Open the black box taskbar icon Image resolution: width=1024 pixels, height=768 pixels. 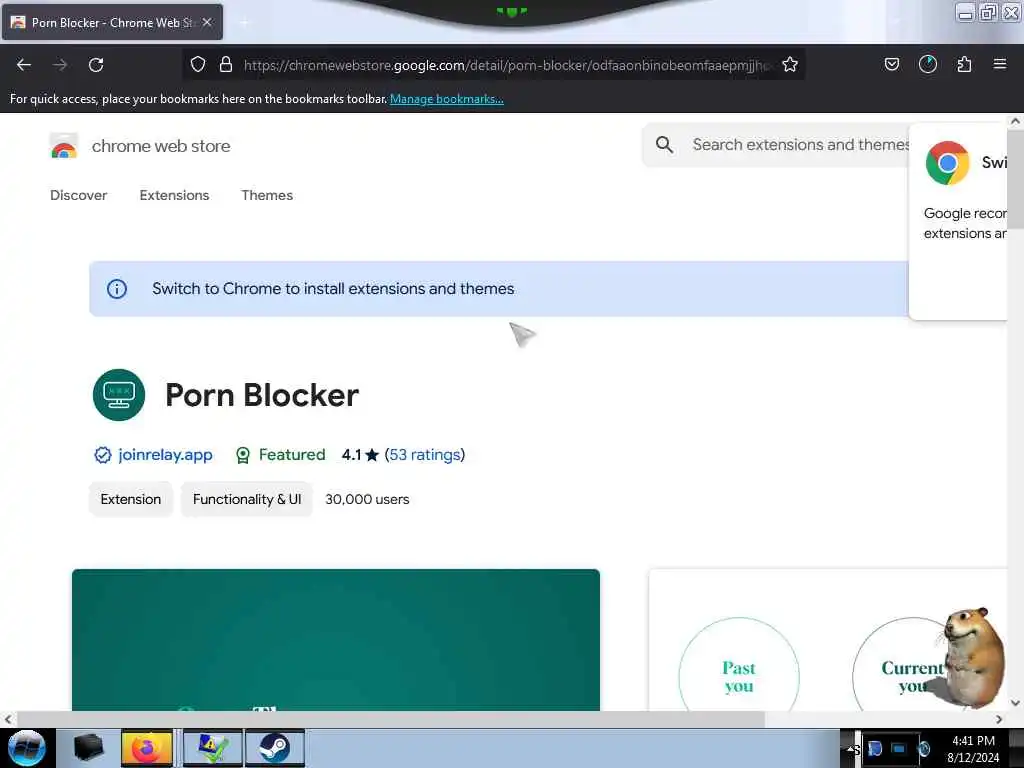(x=88, y=748)
